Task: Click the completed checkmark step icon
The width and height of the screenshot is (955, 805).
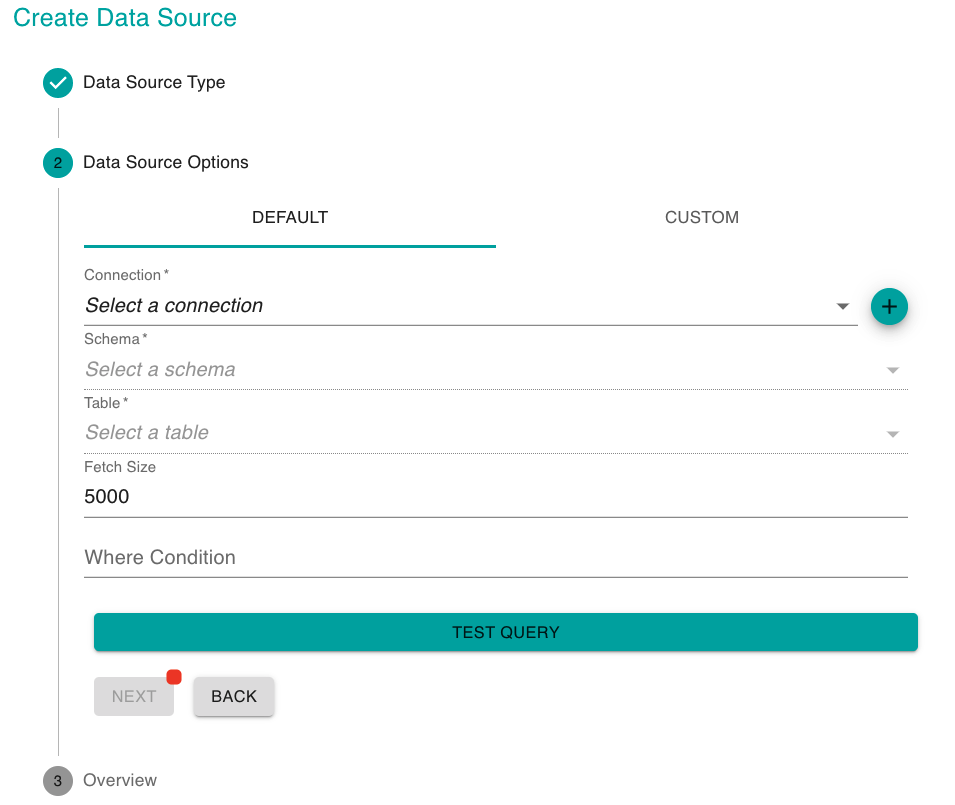Action: pos(58,83)
